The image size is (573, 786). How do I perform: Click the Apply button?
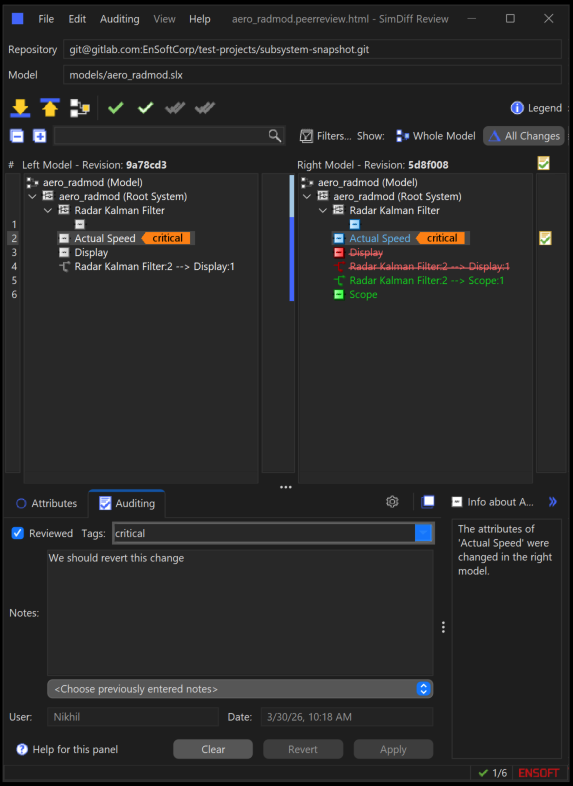coord(393,749)
